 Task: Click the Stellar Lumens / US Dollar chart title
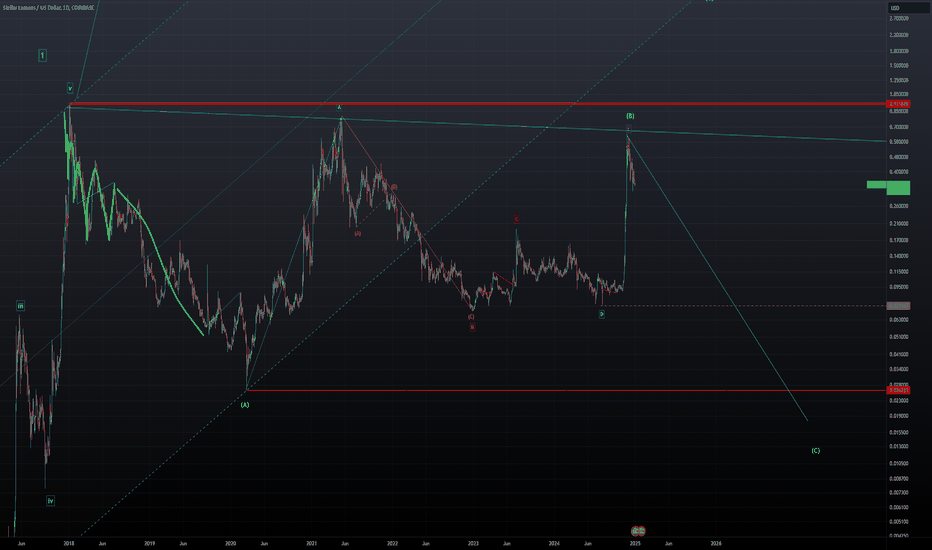coord(48,7)
